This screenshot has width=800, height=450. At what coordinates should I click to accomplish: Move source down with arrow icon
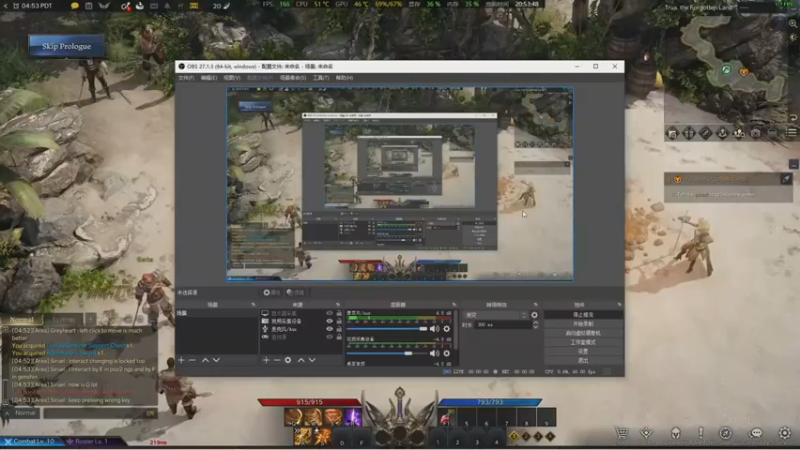[x=312, y=360]
